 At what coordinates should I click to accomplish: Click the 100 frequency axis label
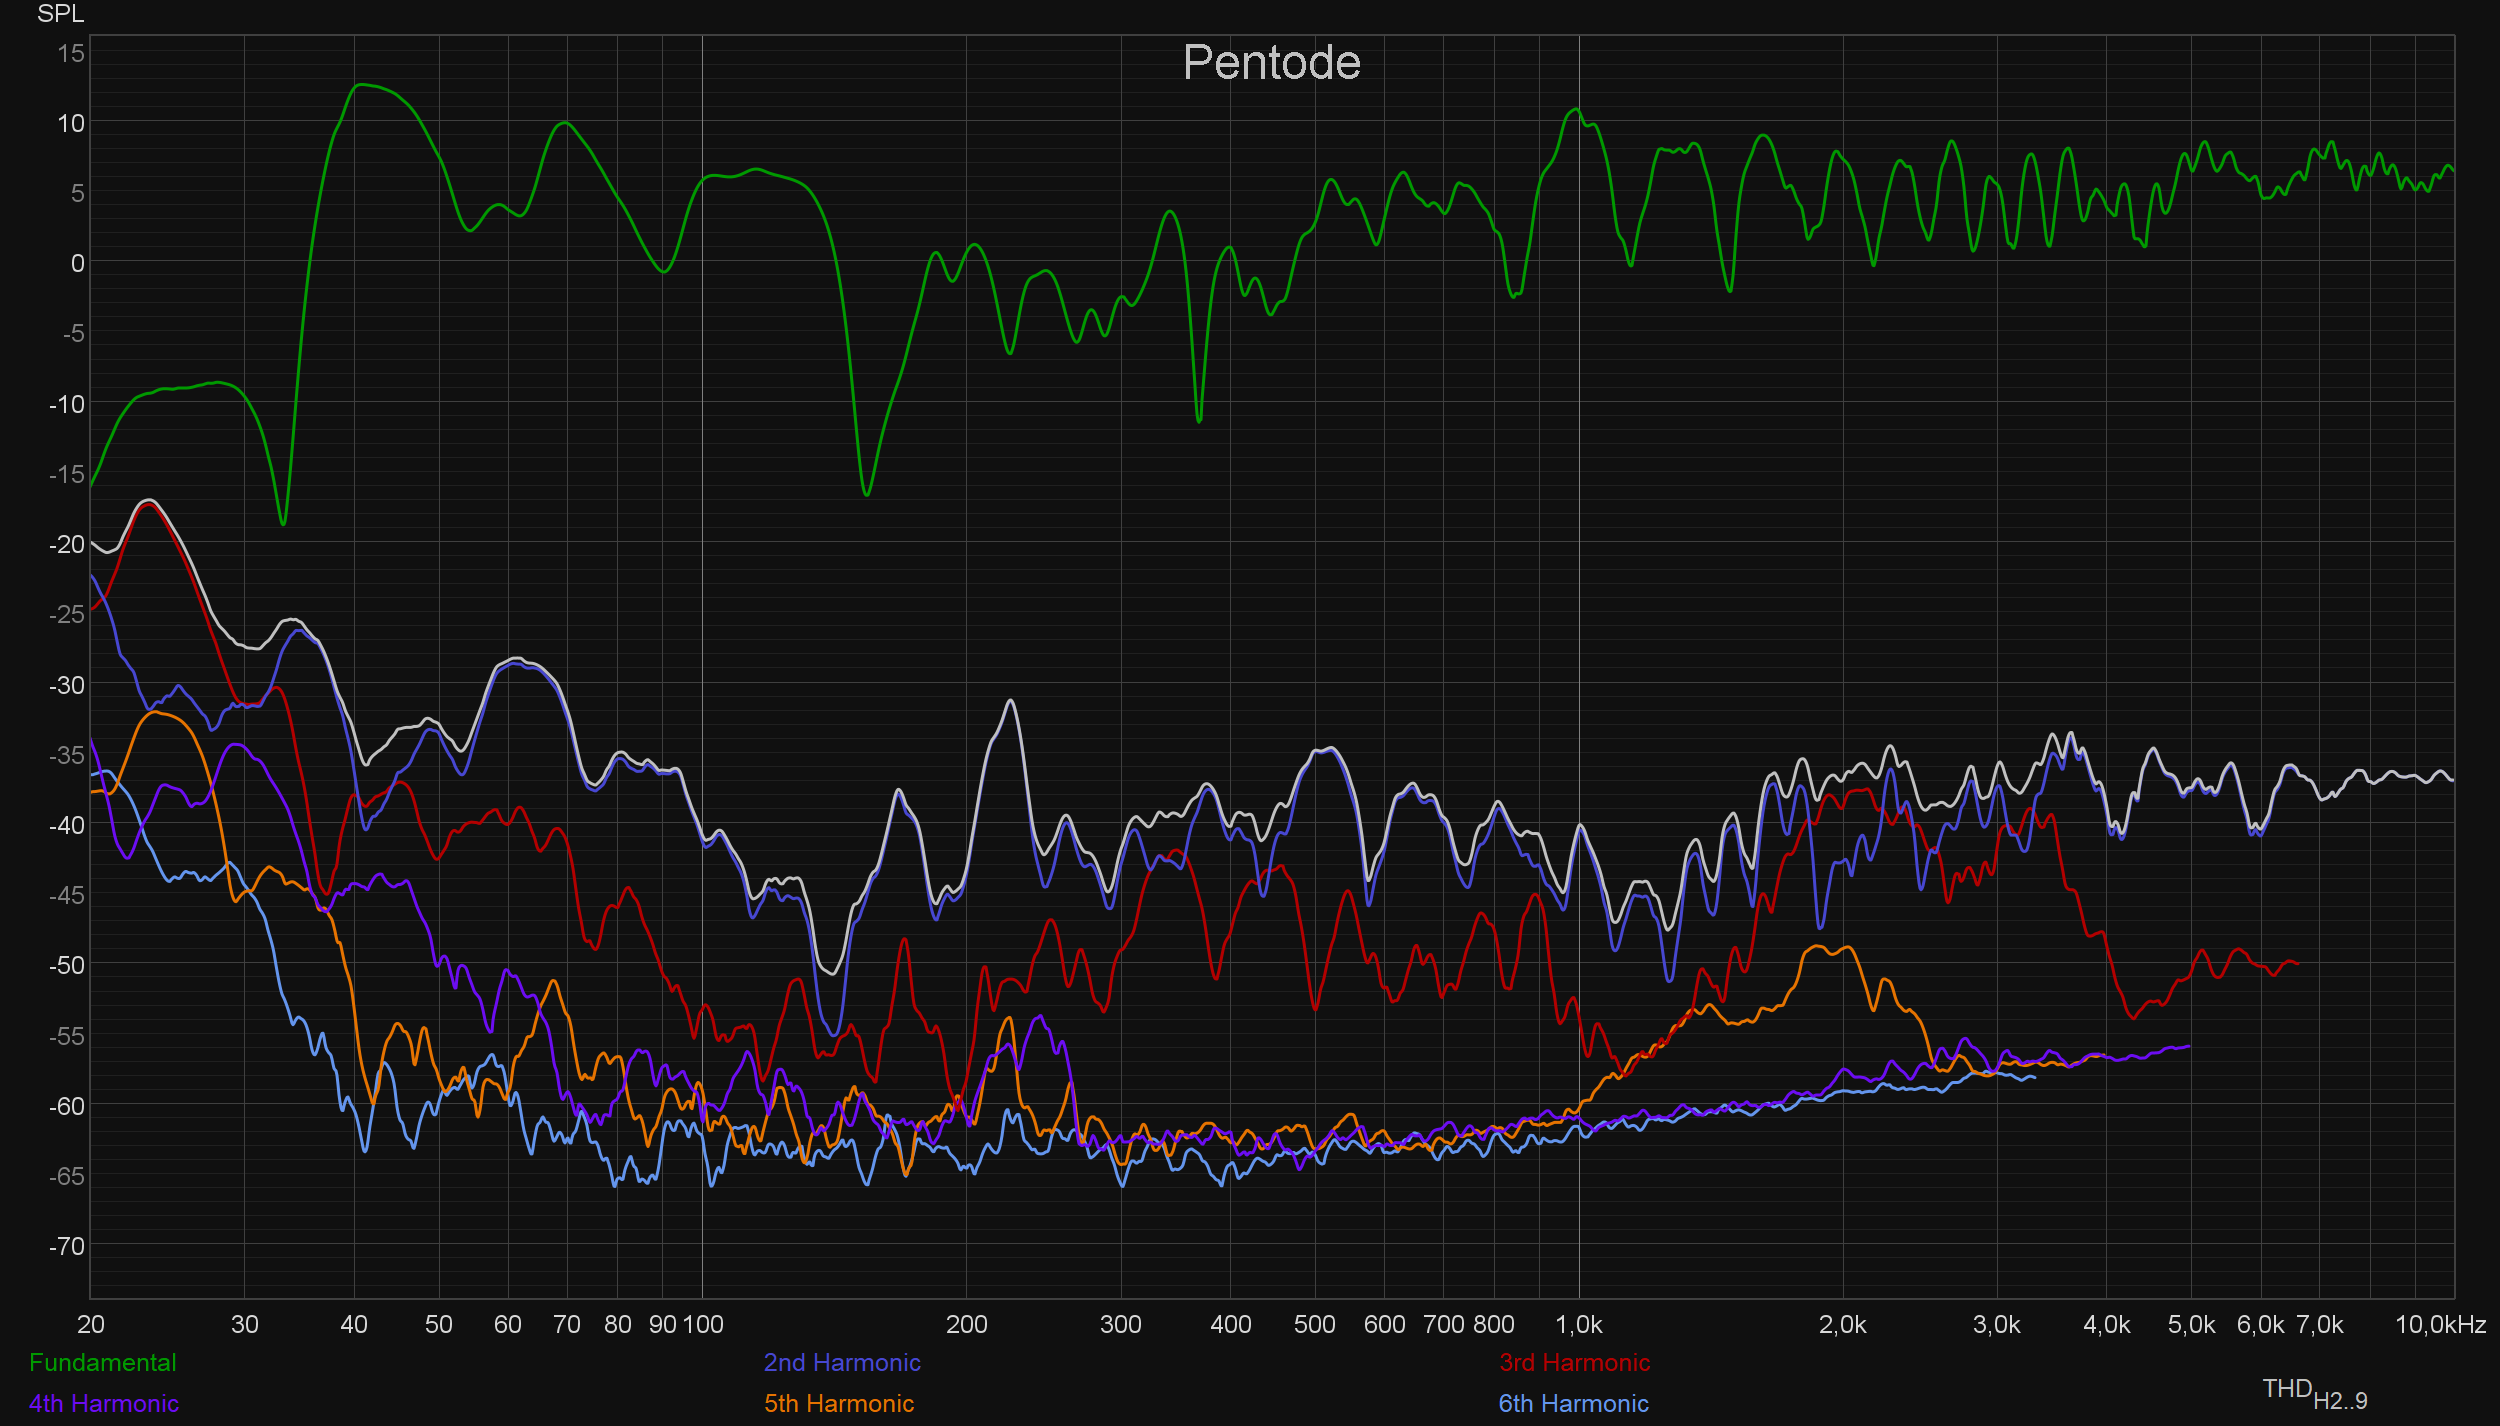703,1325
